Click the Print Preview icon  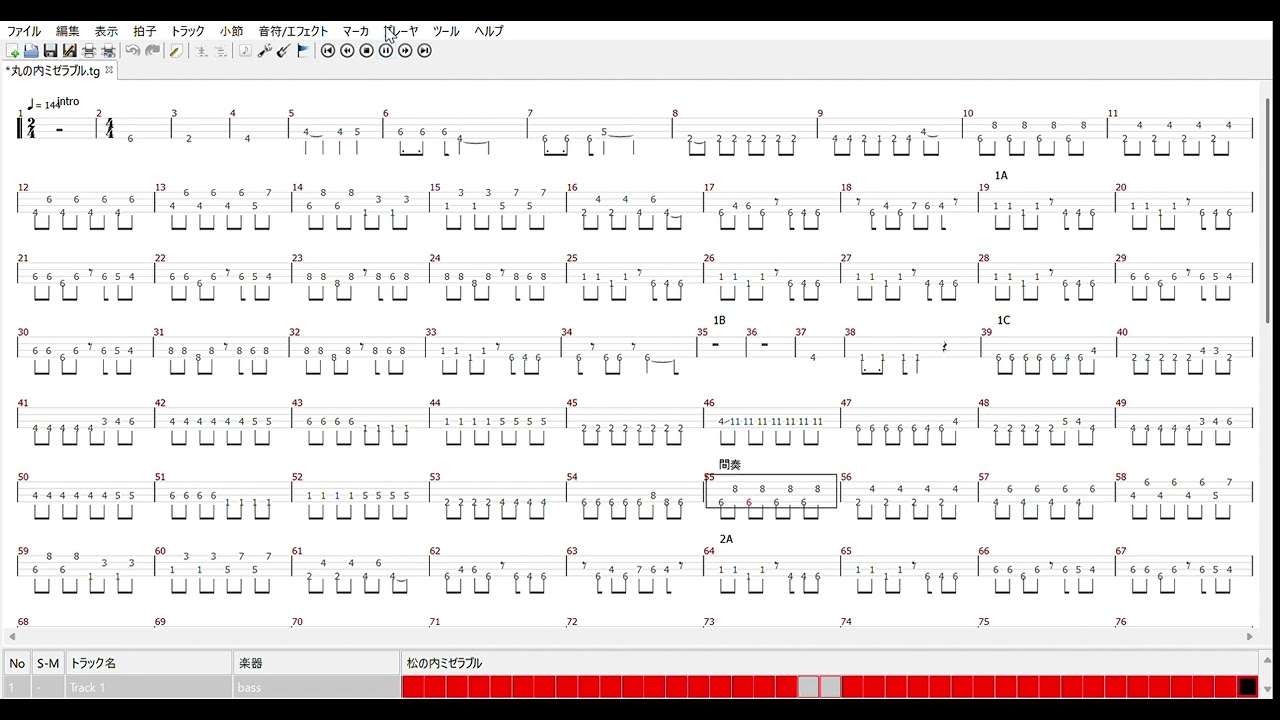(x=108, y=51)
